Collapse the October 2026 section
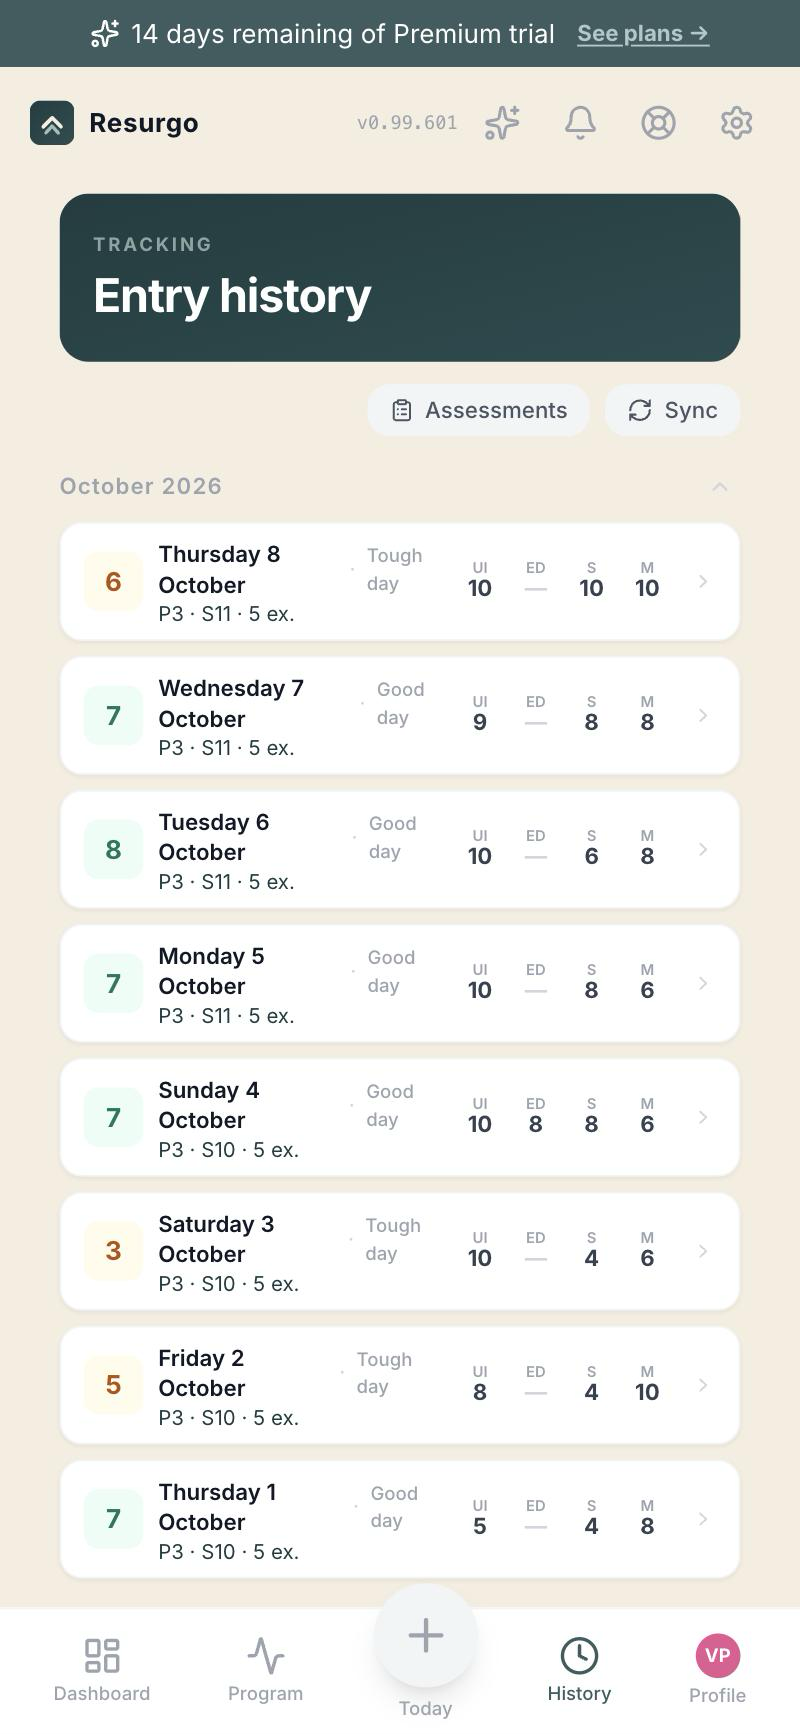This screenshot has width=800, height=1734. click(719, 487)
